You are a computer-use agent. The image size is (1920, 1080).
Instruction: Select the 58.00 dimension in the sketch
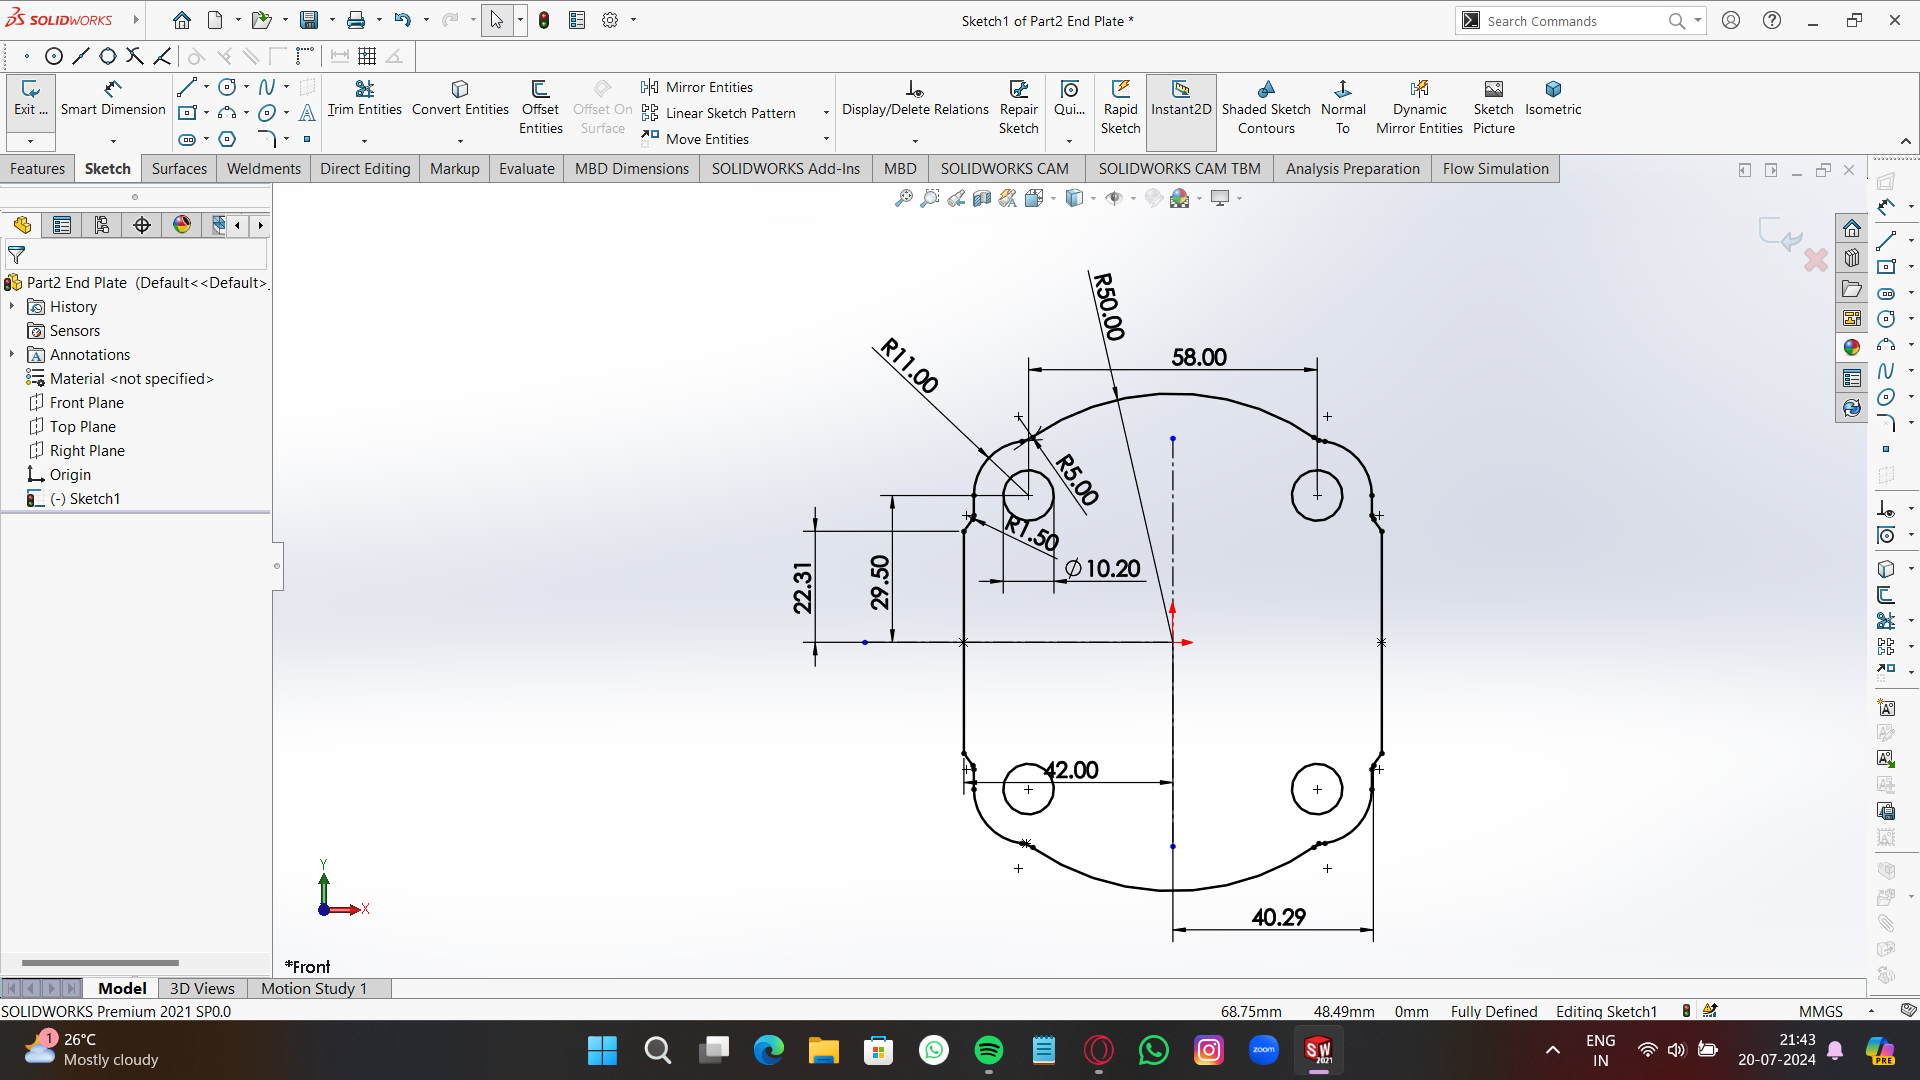1198,357
